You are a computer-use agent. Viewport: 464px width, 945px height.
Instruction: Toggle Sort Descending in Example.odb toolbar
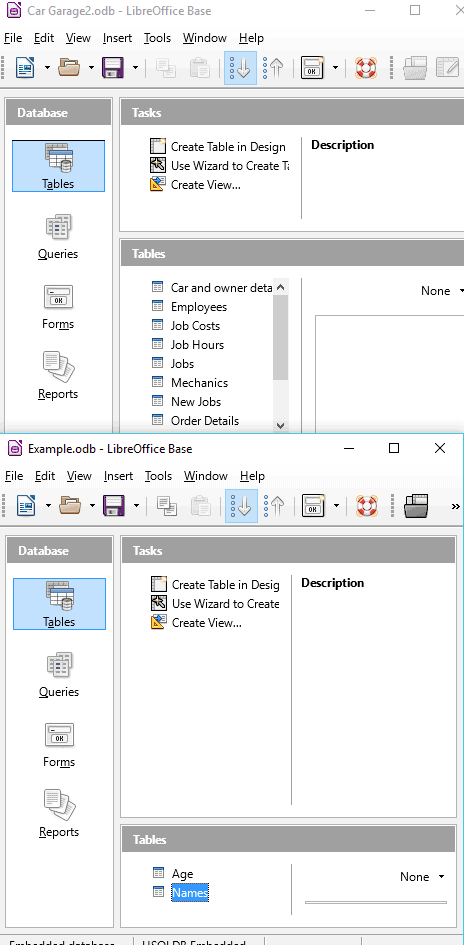275,506
